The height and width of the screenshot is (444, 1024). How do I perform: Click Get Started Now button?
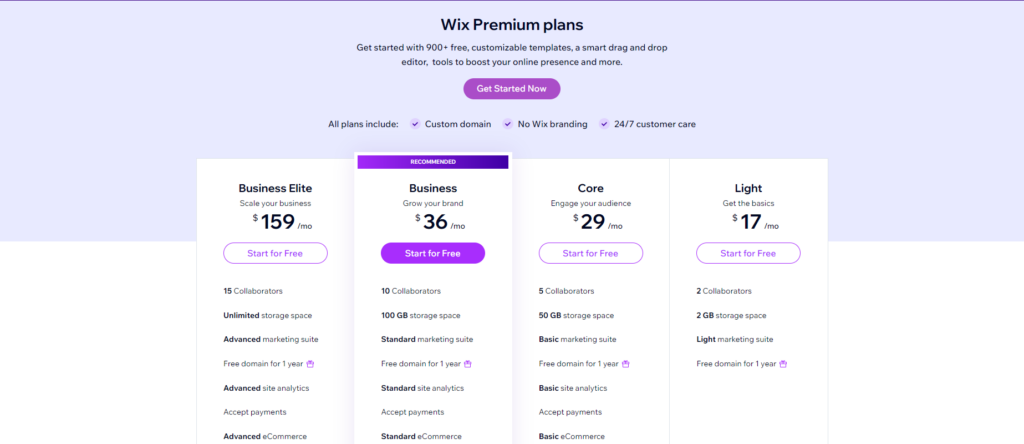point(511,89)
